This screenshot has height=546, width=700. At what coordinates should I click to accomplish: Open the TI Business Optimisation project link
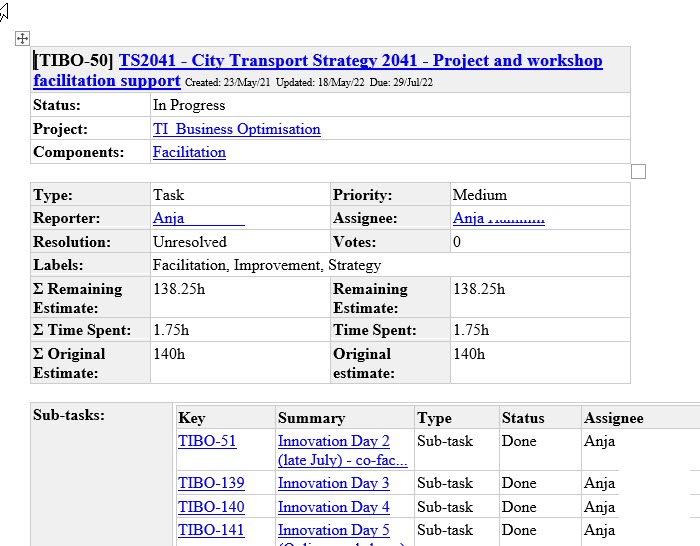click(x=237, y=129)
